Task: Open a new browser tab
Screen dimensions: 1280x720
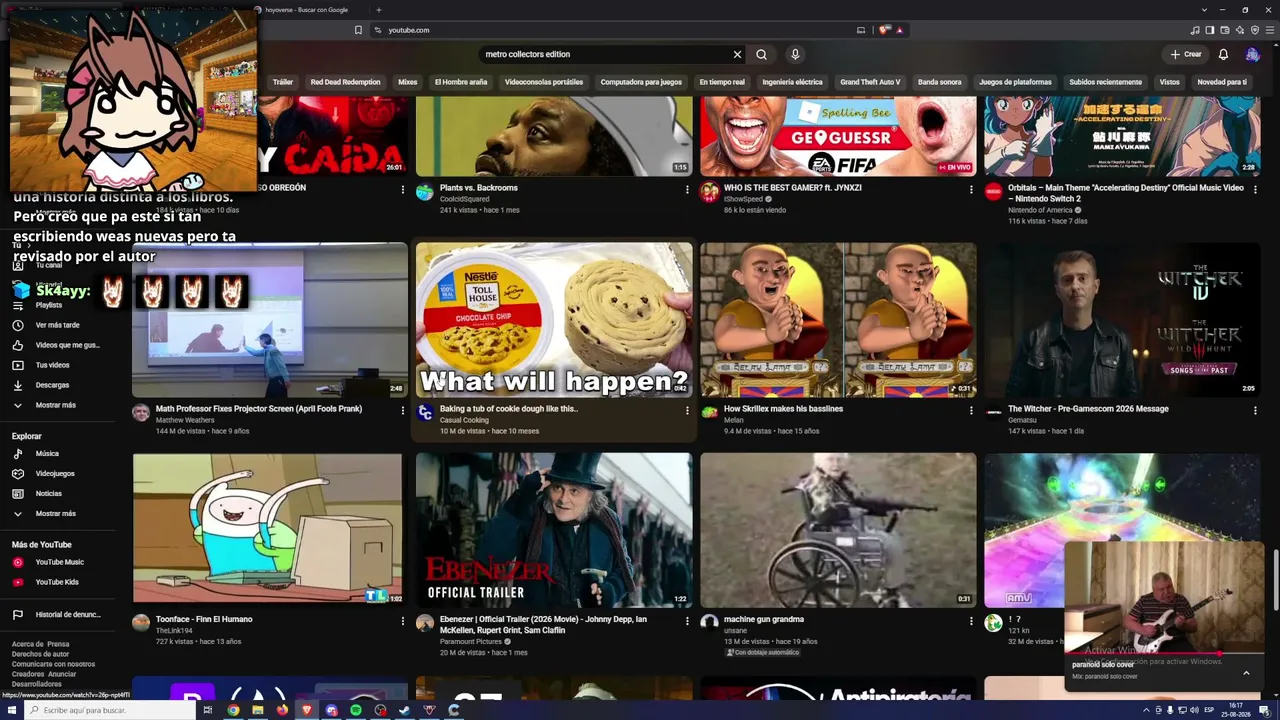Action: [x=378, y=10]
